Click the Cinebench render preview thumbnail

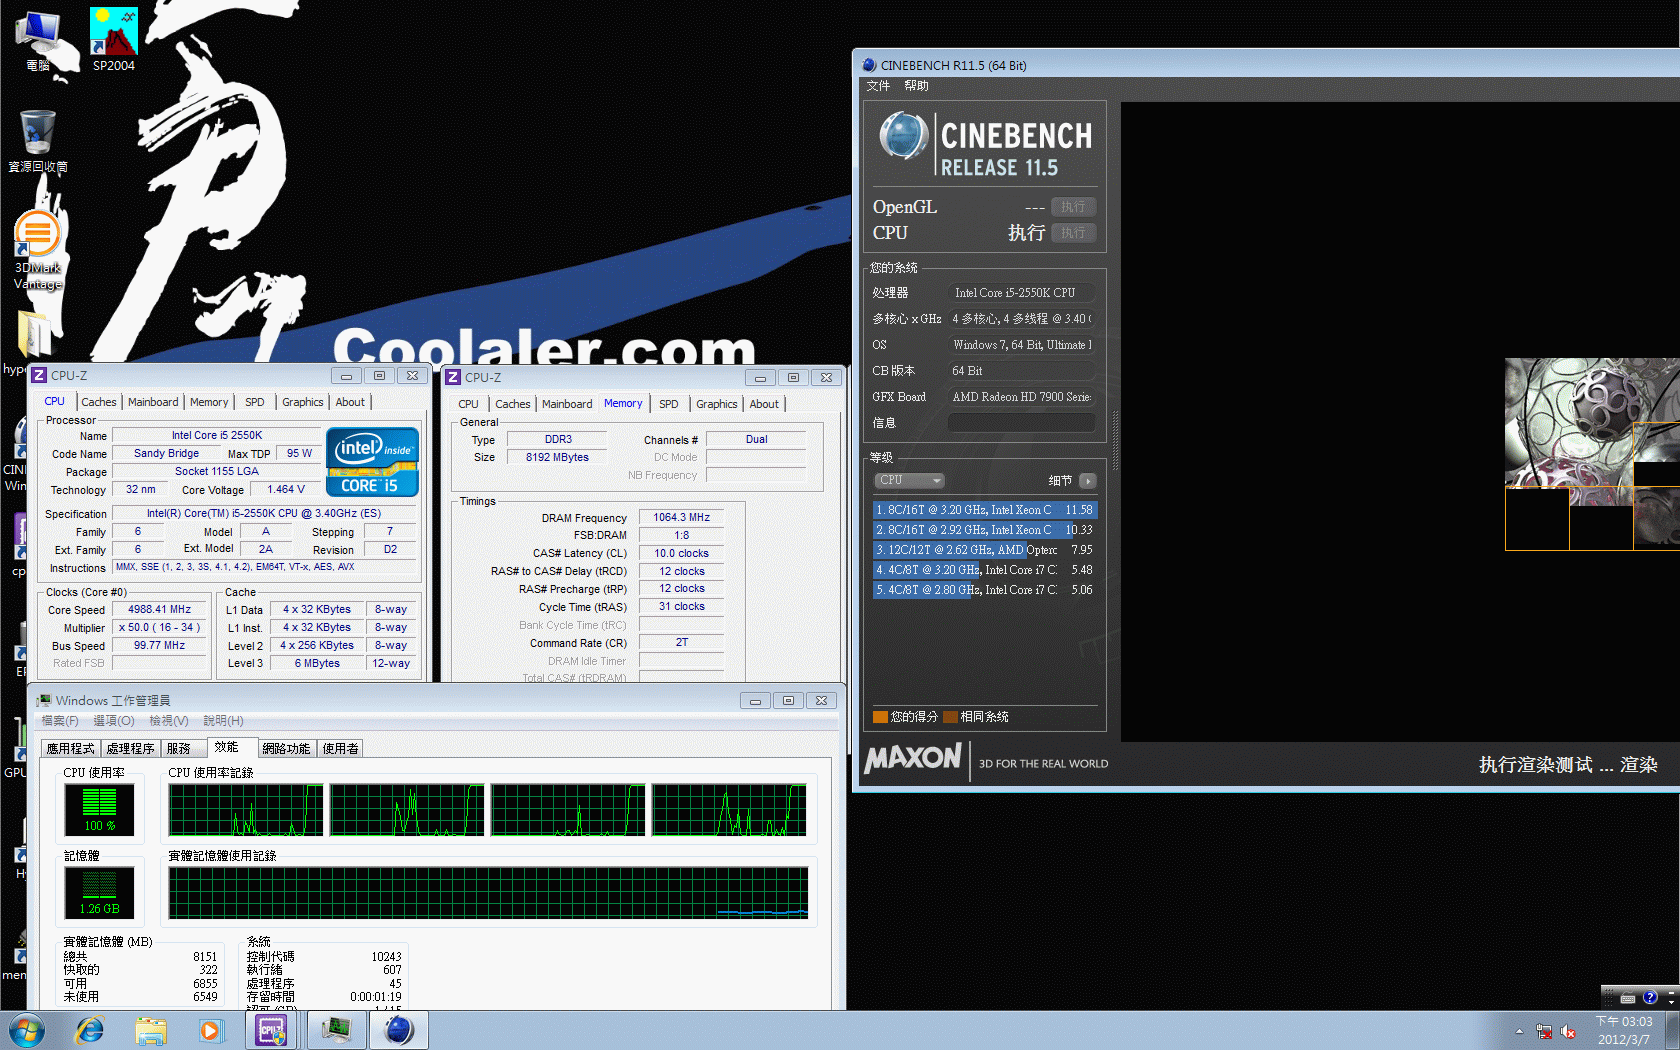1592,454
